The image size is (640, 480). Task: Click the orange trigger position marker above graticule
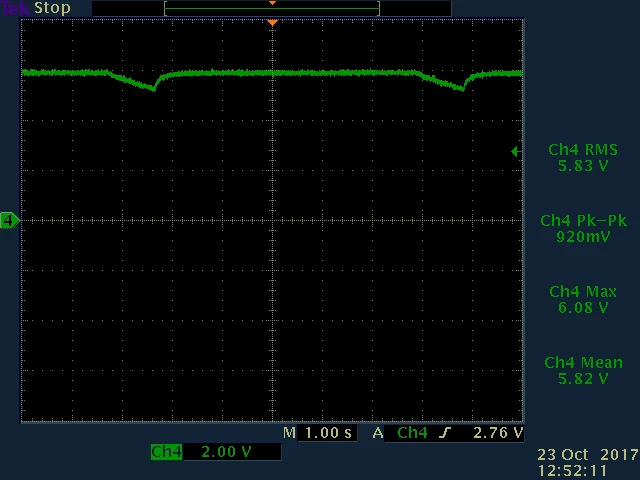pyautogui.click(x=272, y=23)
